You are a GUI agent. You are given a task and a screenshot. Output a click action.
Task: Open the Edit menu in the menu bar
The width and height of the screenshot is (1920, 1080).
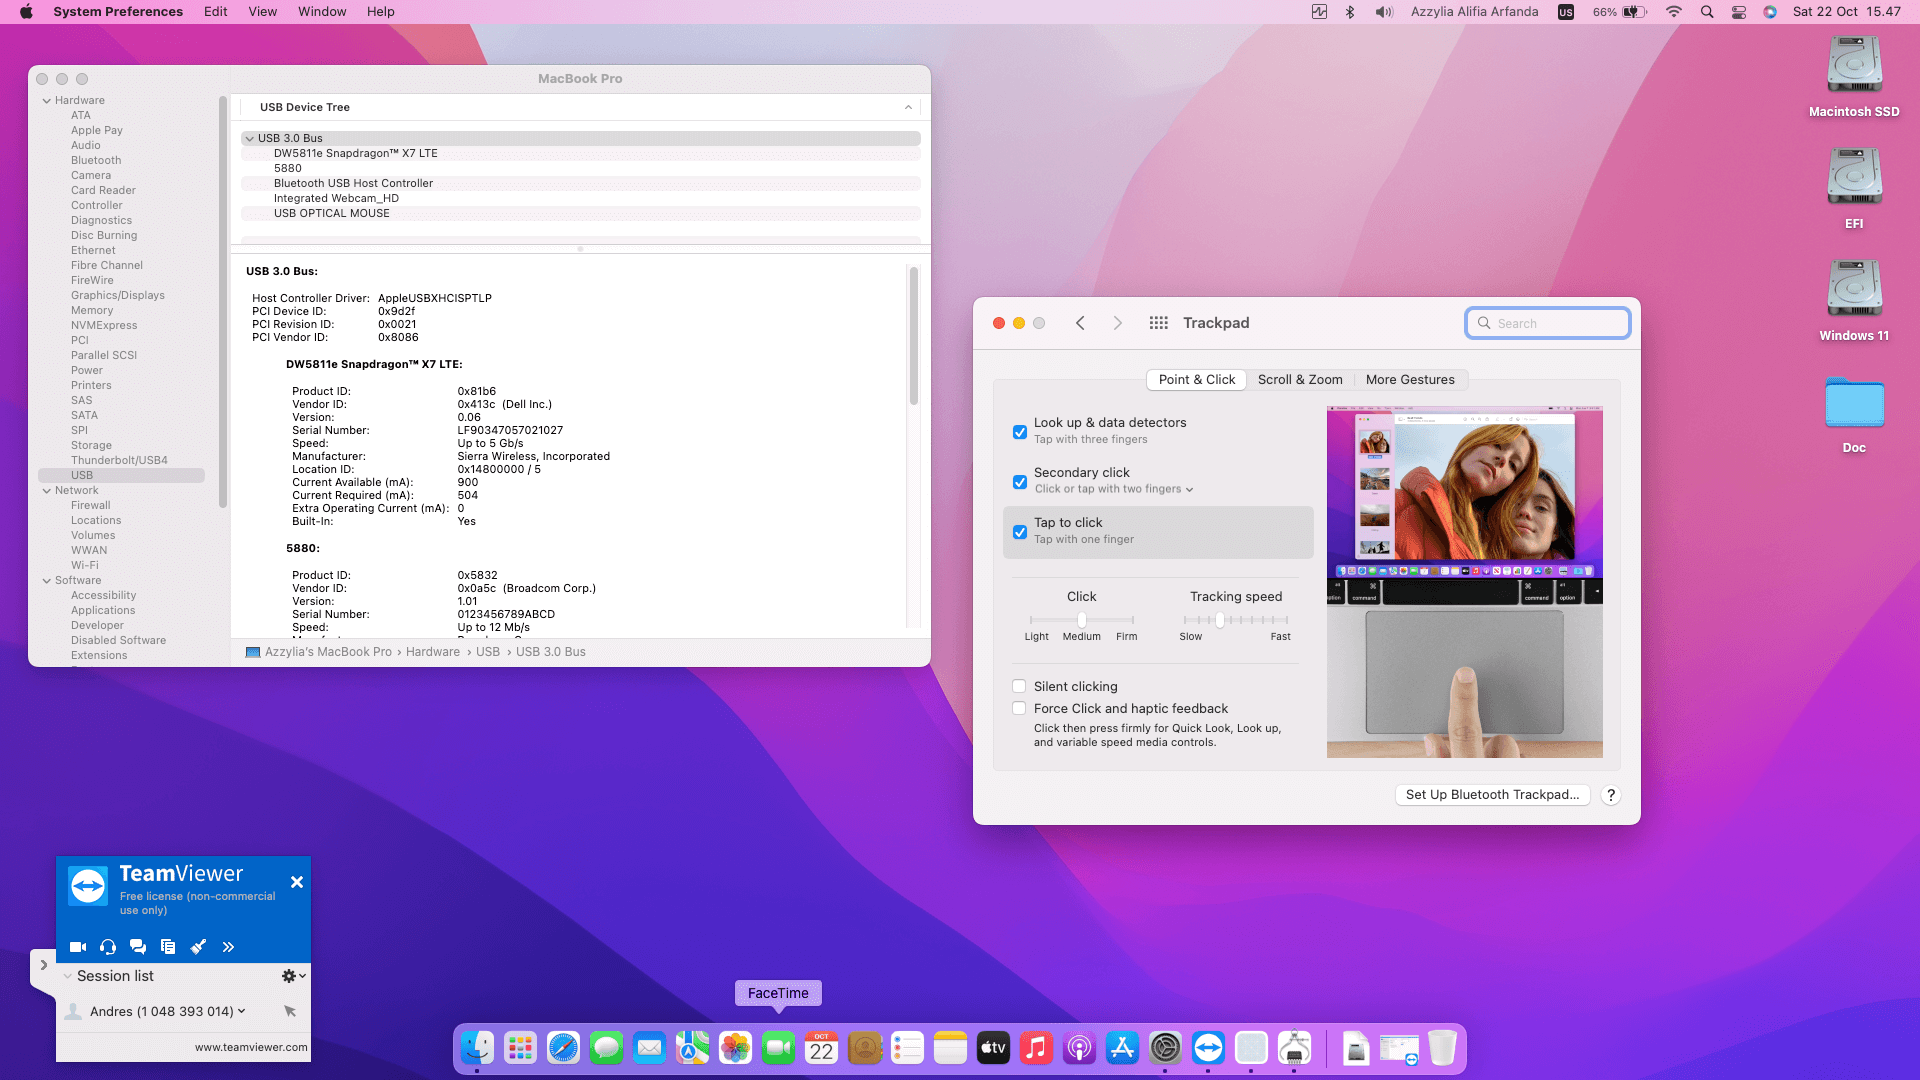coord(215,12)
